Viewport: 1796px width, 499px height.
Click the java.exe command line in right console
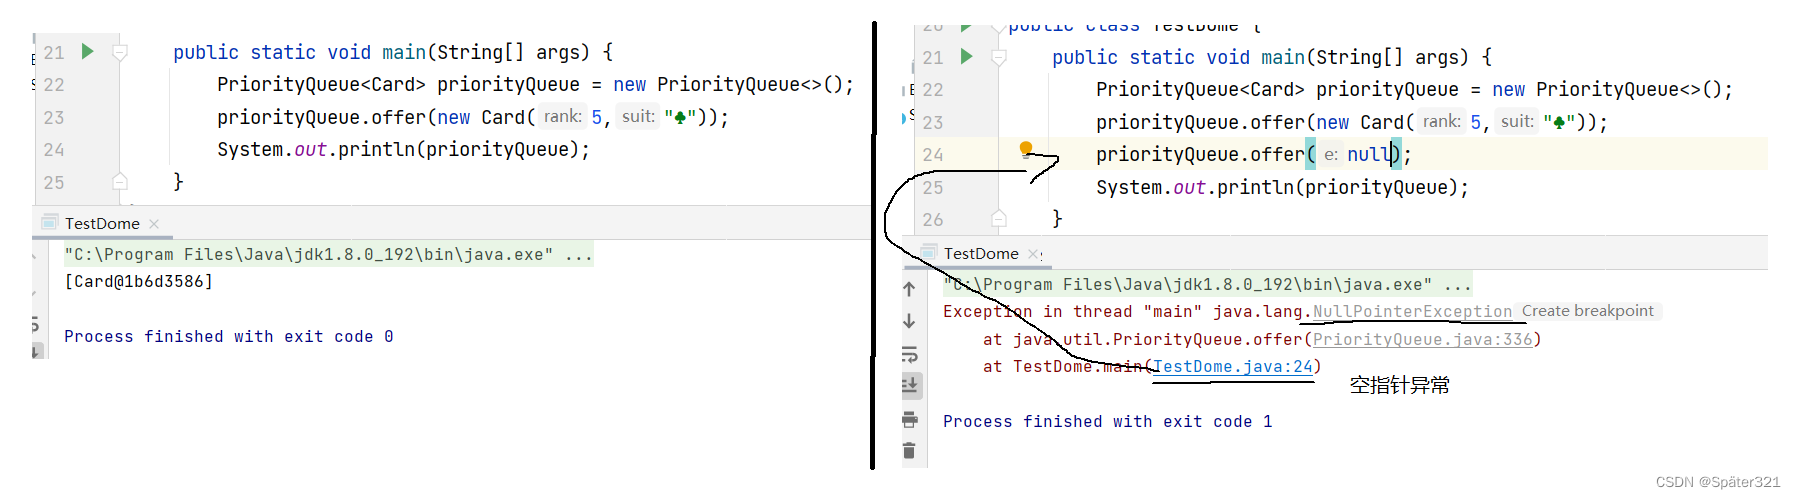click(1208, 284)
